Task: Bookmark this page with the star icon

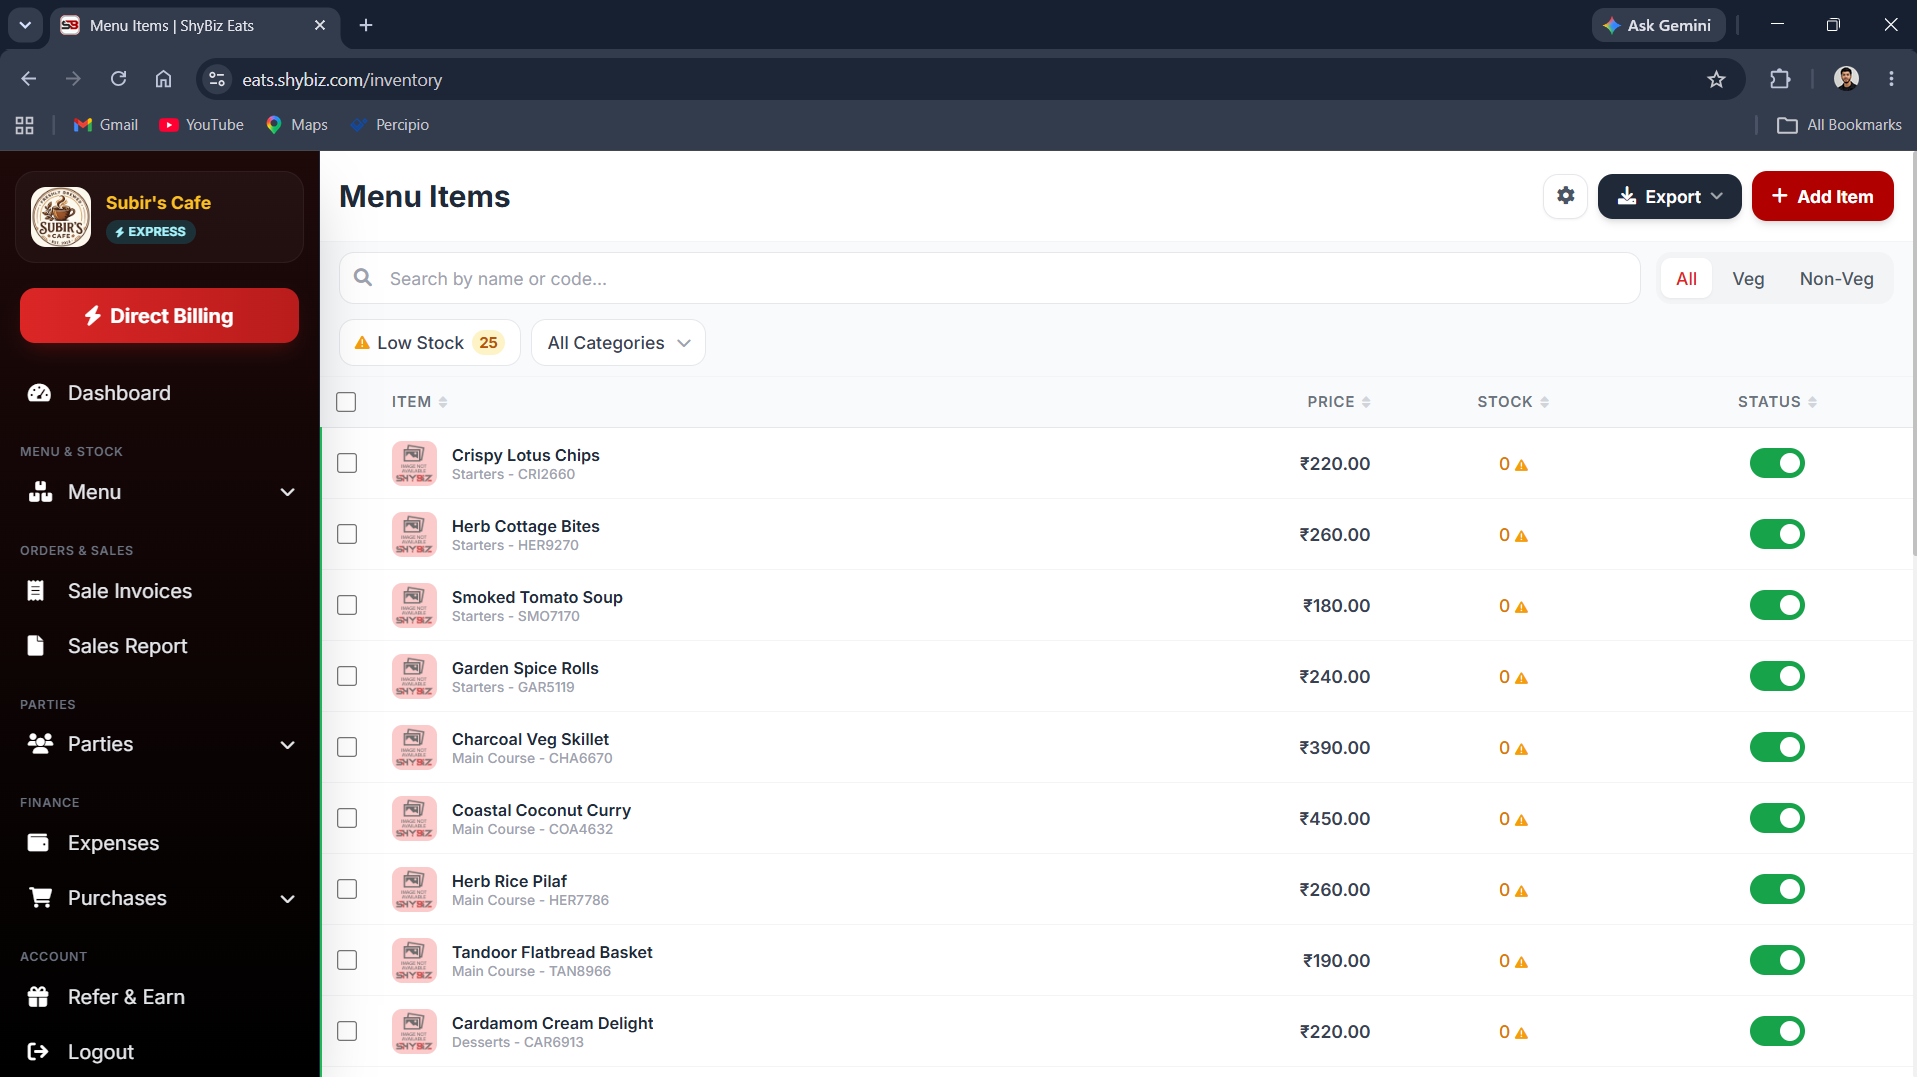Action: pos(1716,79)
